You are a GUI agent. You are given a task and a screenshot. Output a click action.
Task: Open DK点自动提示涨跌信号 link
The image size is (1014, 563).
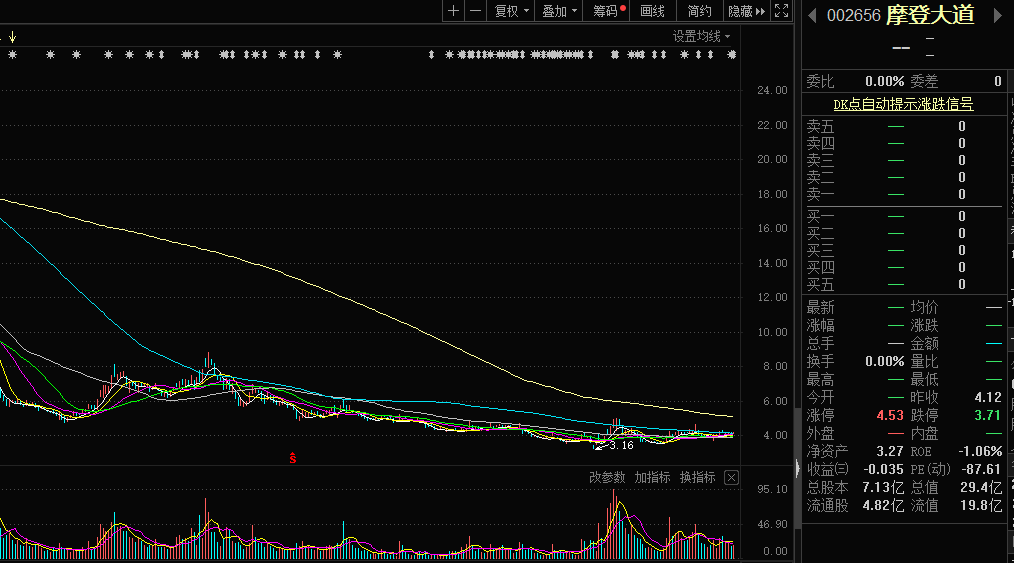click(903, 104)
